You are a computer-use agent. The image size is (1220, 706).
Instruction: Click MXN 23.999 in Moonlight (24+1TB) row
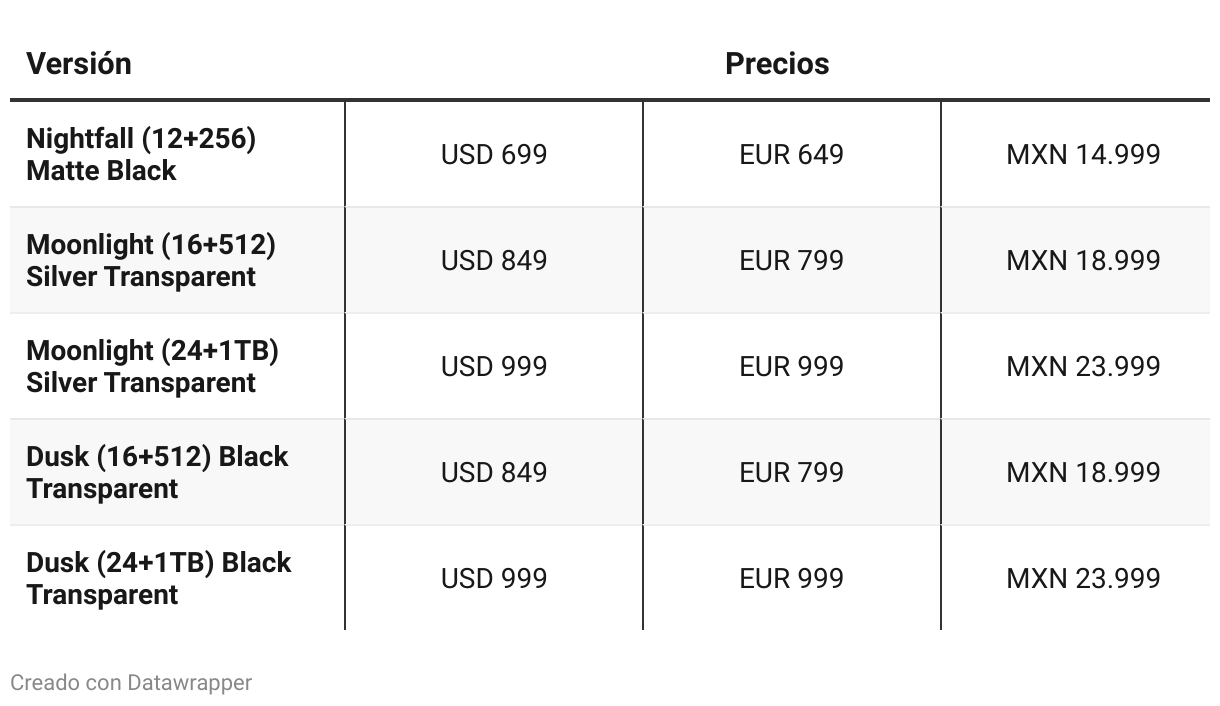(1083, 366)
